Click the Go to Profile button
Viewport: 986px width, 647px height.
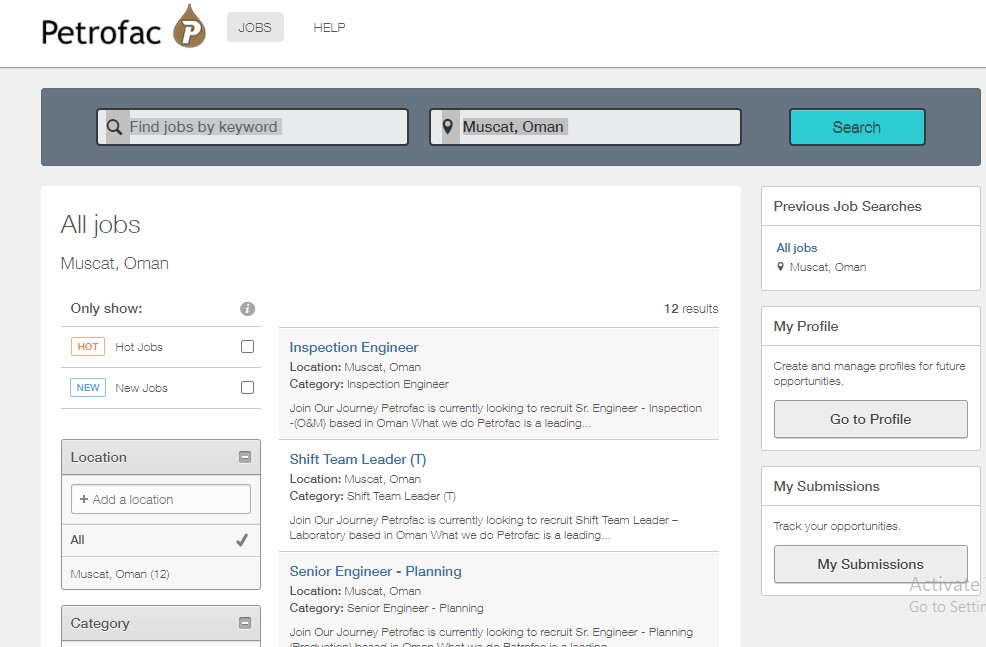(x=870, y=419)
